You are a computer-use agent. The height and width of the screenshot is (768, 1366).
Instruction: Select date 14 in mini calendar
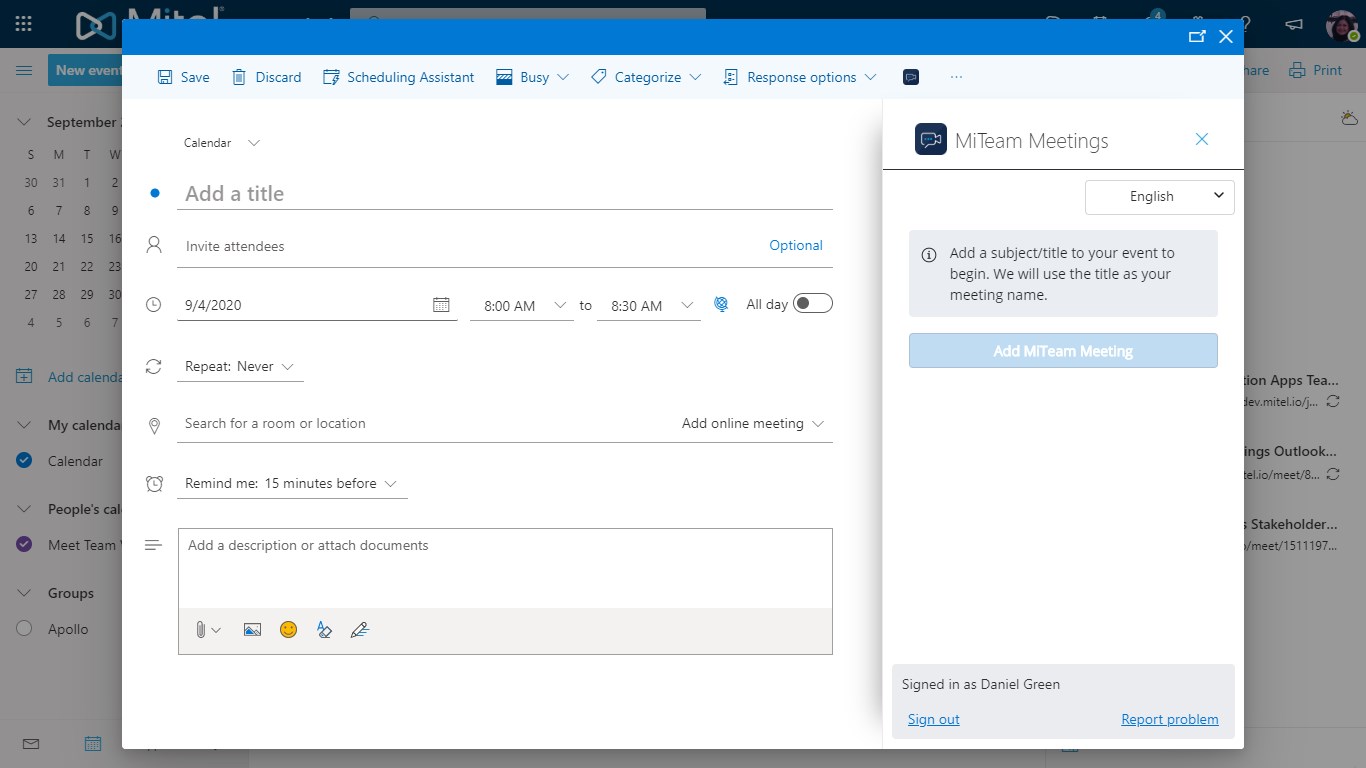tap(59, 239)
